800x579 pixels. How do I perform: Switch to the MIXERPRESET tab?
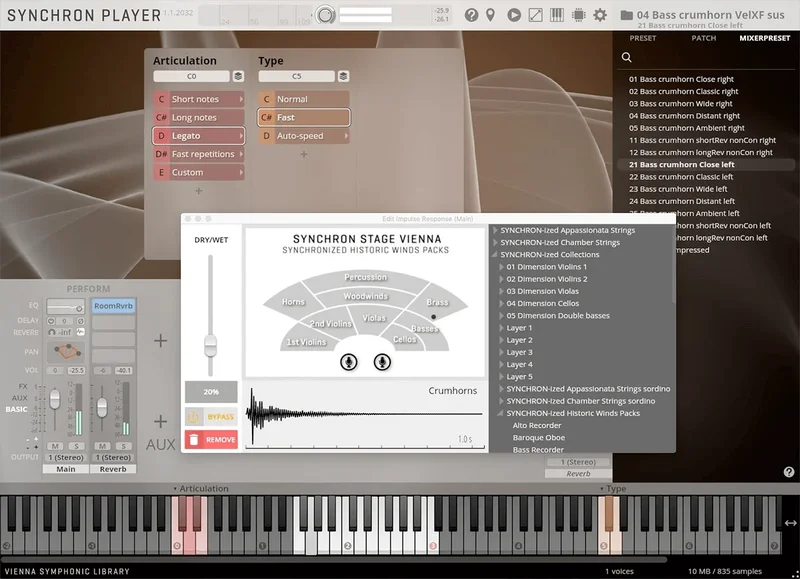(764, 38)
